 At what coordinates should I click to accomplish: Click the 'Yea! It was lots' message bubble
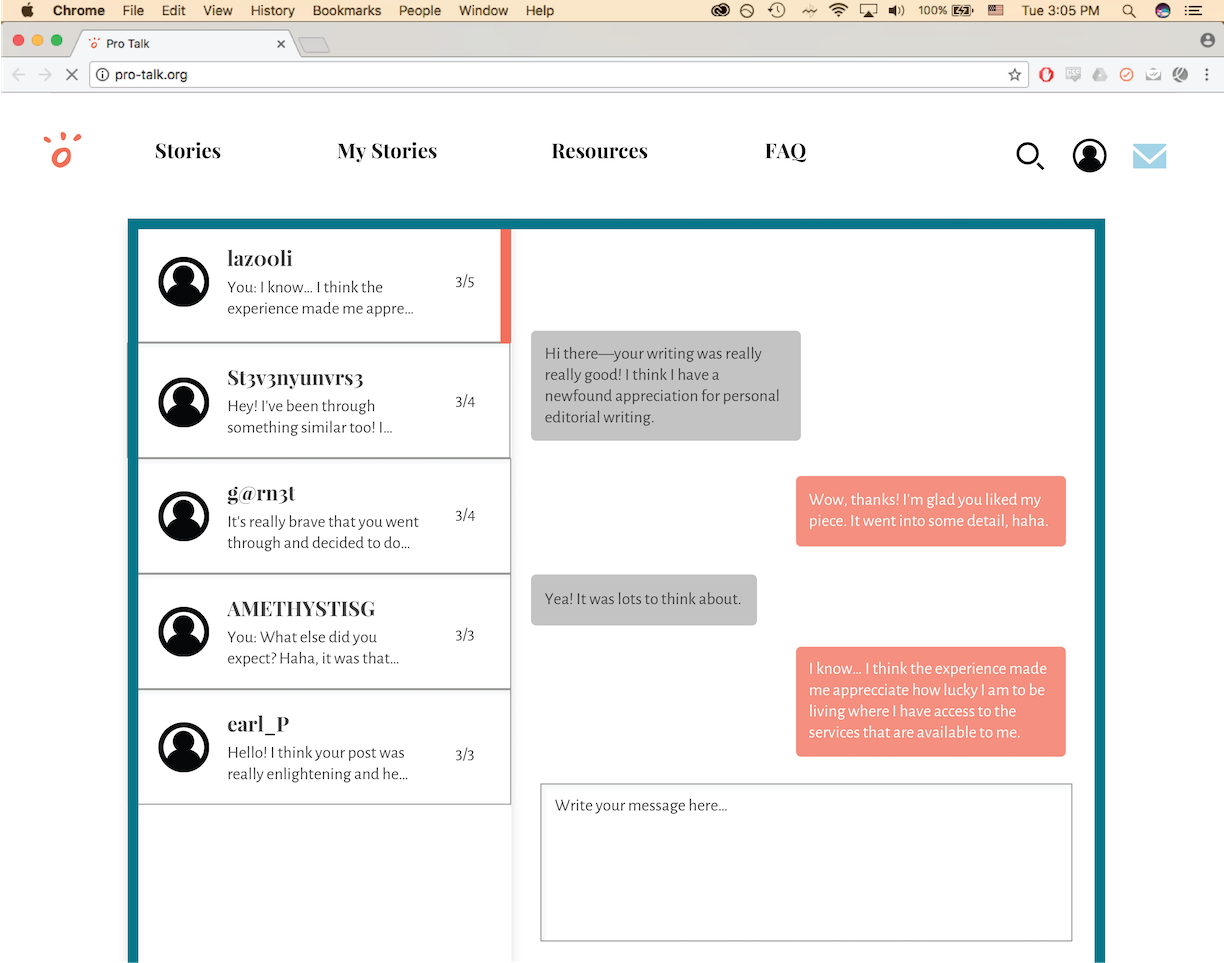tap(644, 600)
